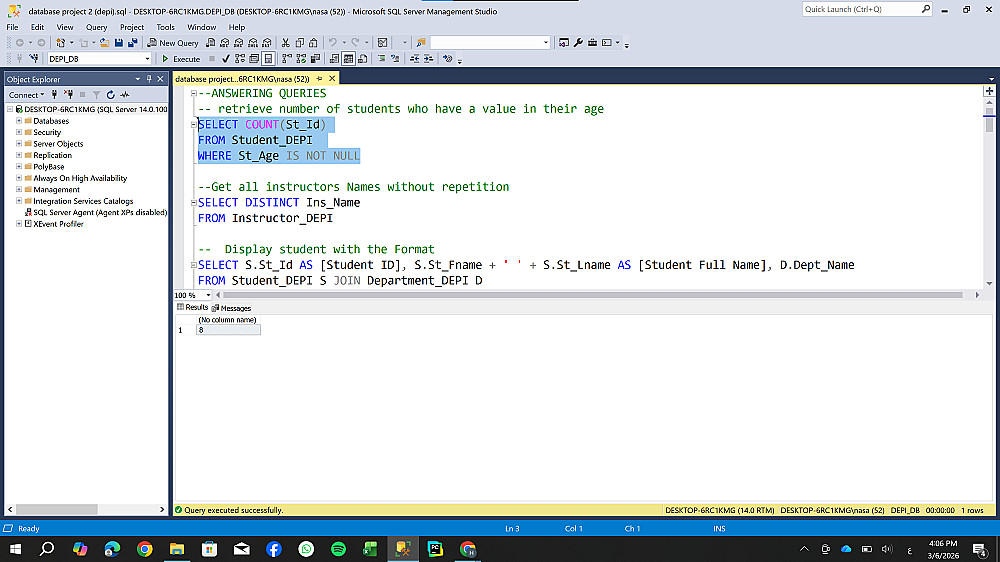Click the wrench Properties icon
The height and width of the screenshot is (562, 1000).
coord(578,43)
